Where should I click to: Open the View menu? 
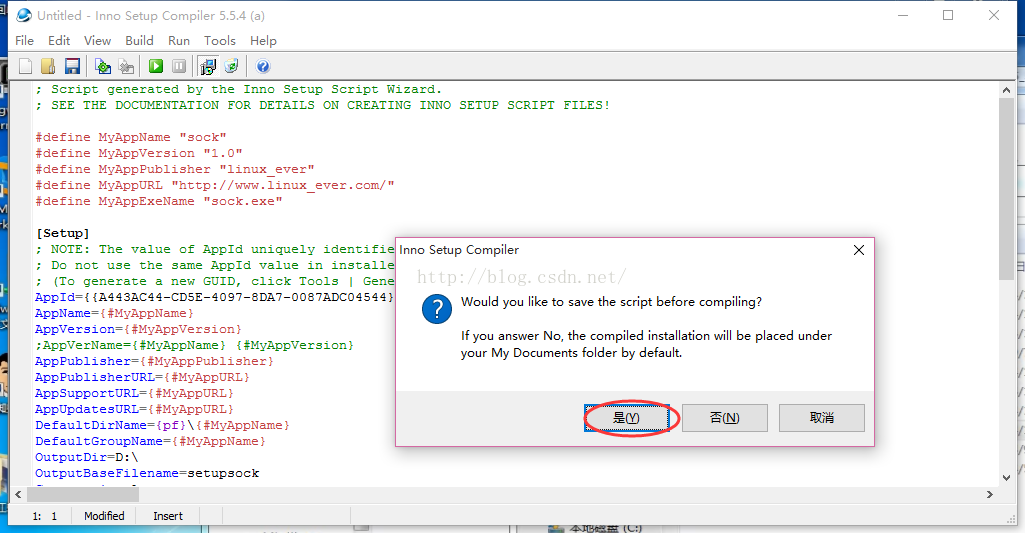pyautogui.click(x=97, y=41)
